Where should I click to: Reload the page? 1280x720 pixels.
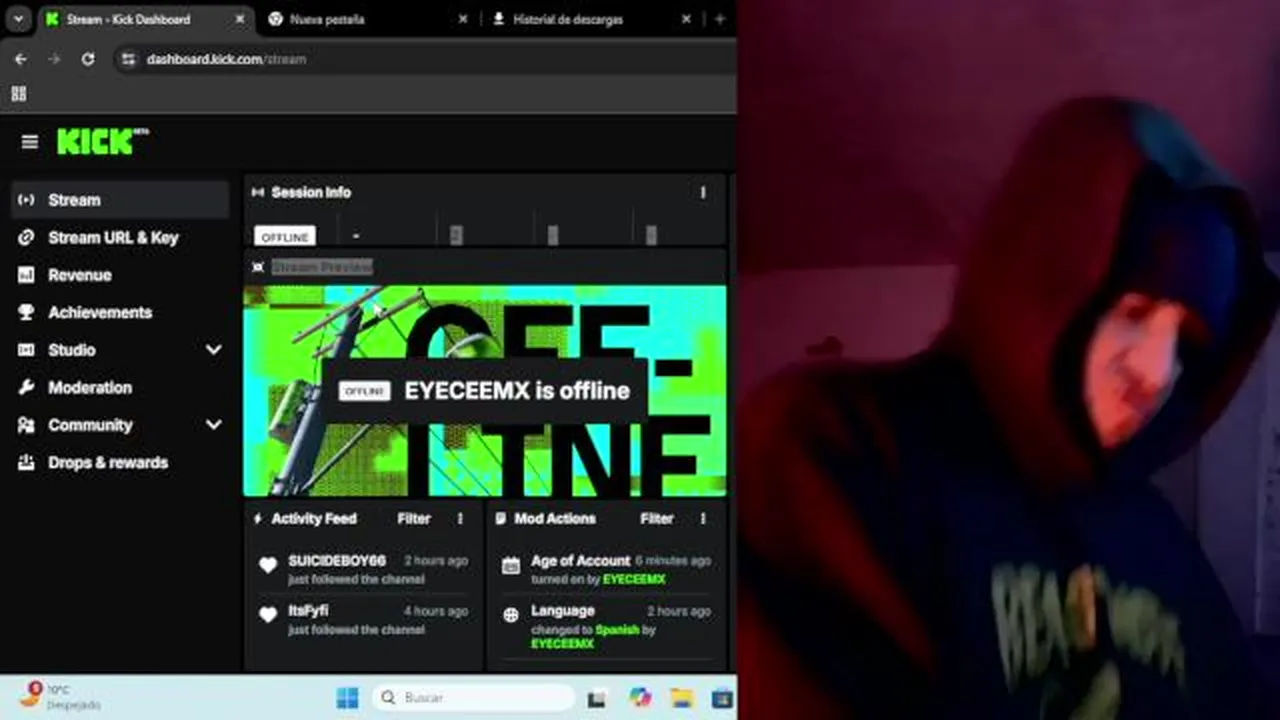[x=88, y=59]
